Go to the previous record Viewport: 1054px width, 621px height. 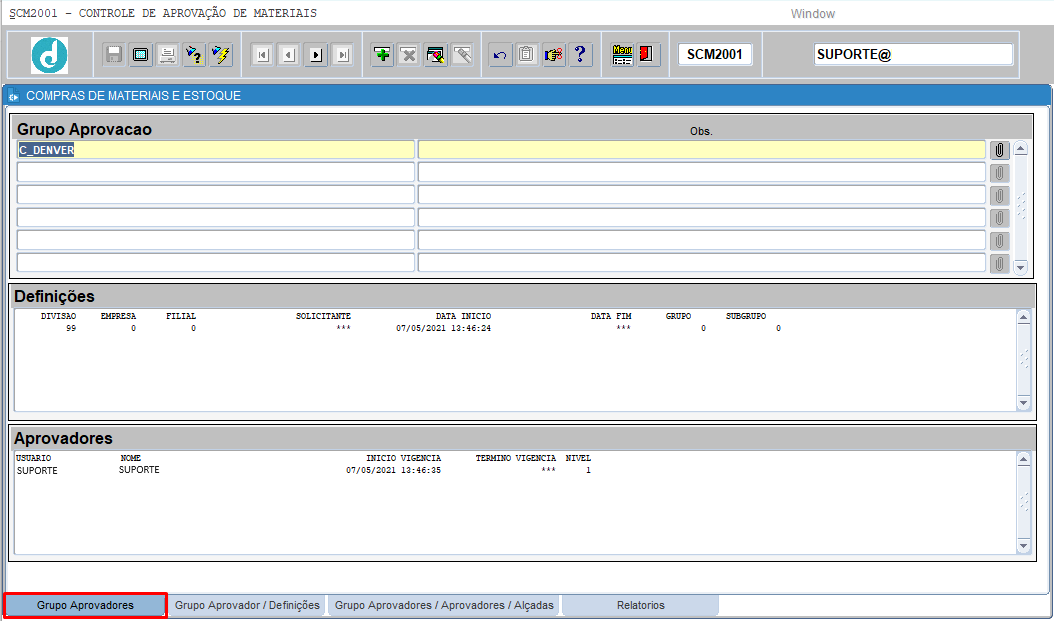click(290, 54)
